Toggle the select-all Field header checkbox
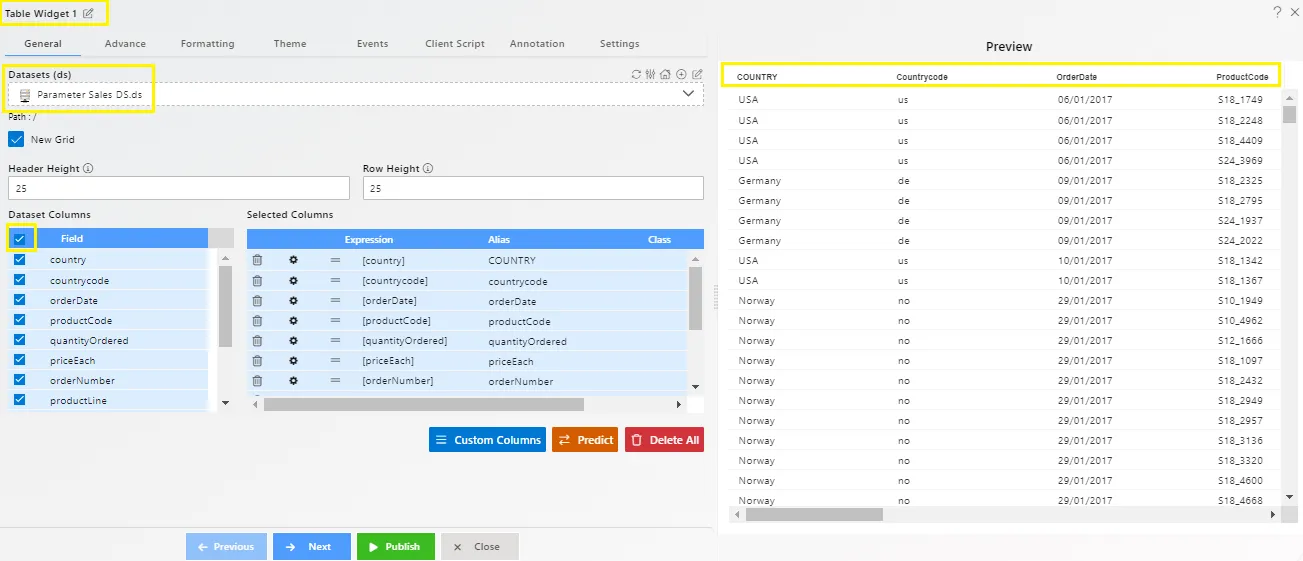This screenshot has height=561, width=1303. click(x=19, y=239)
